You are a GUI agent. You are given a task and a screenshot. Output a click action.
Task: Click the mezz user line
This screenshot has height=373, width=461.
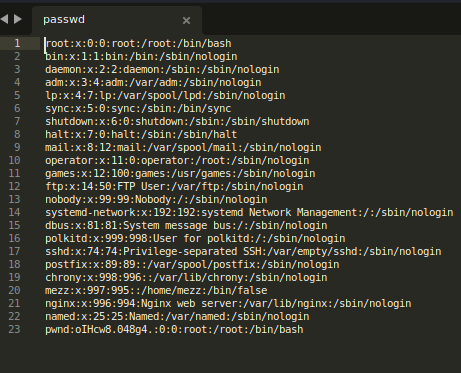pos(156,291)
